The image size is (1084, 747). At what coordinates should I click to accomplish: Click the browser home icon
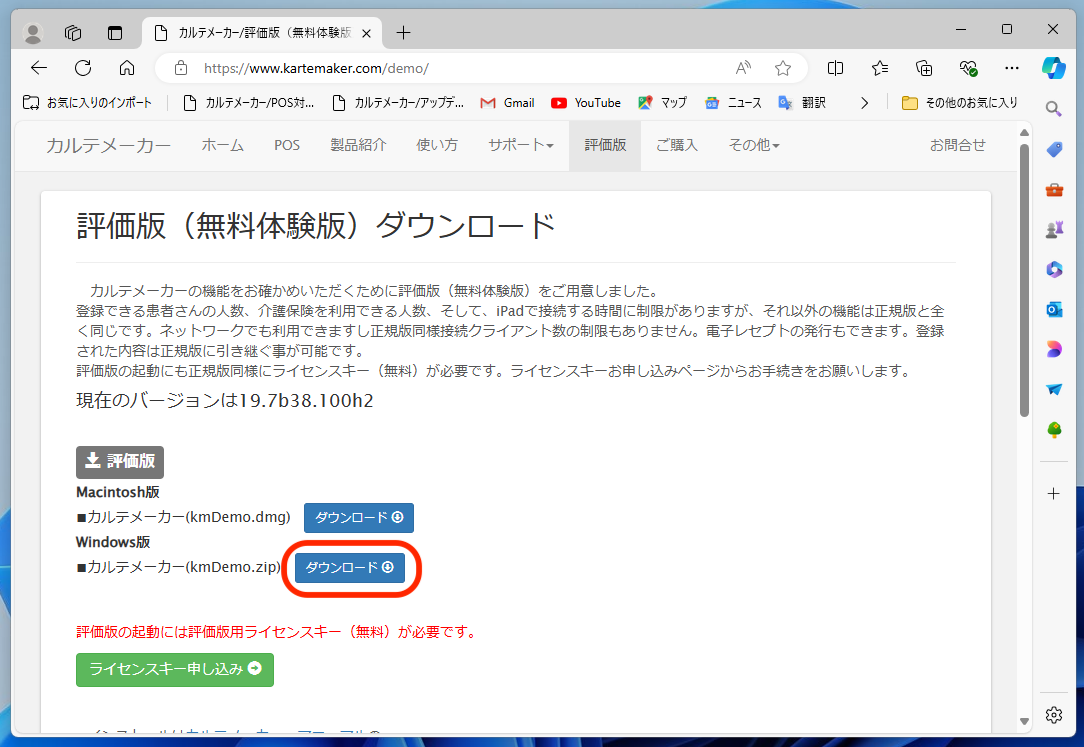point(127,68)
